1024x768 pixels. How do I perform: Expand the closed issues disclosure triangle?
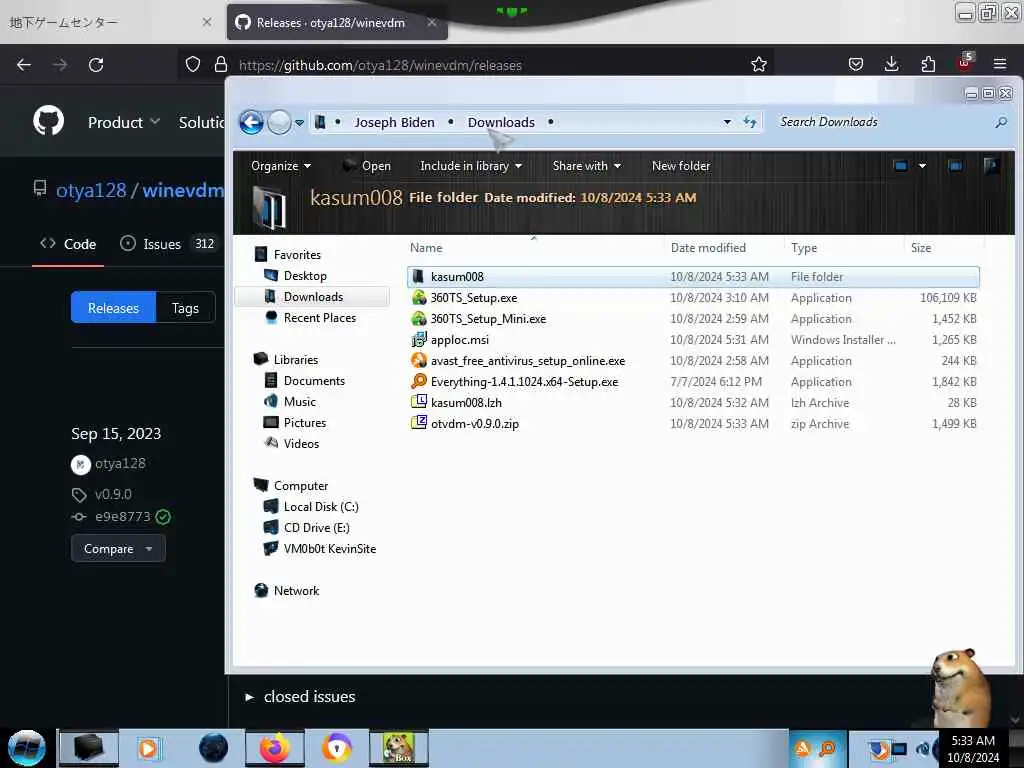point(249,697)
